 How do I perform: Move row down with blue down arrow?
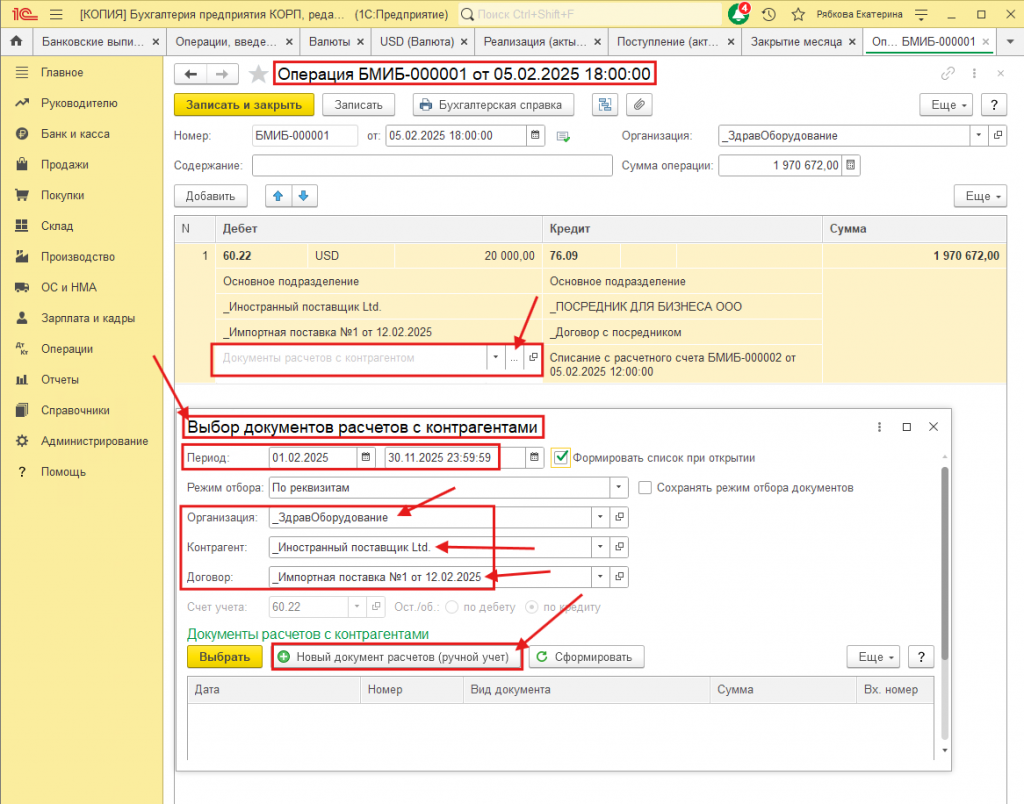tap(304, 196)
